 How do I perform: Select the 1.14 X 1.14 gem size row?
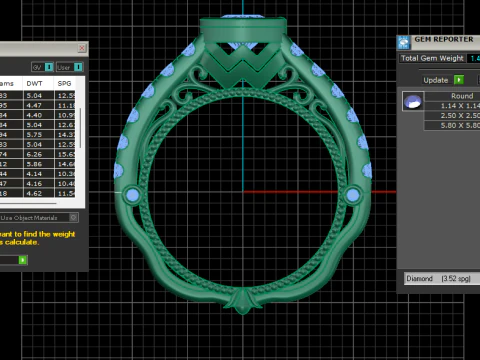point(452,106)
